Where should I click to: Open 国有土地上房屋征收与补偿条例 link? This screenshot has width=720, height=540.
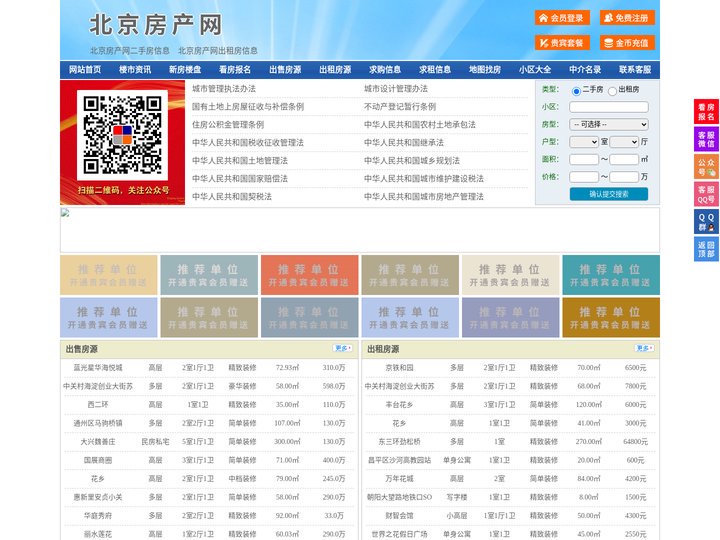pos(248,107)
